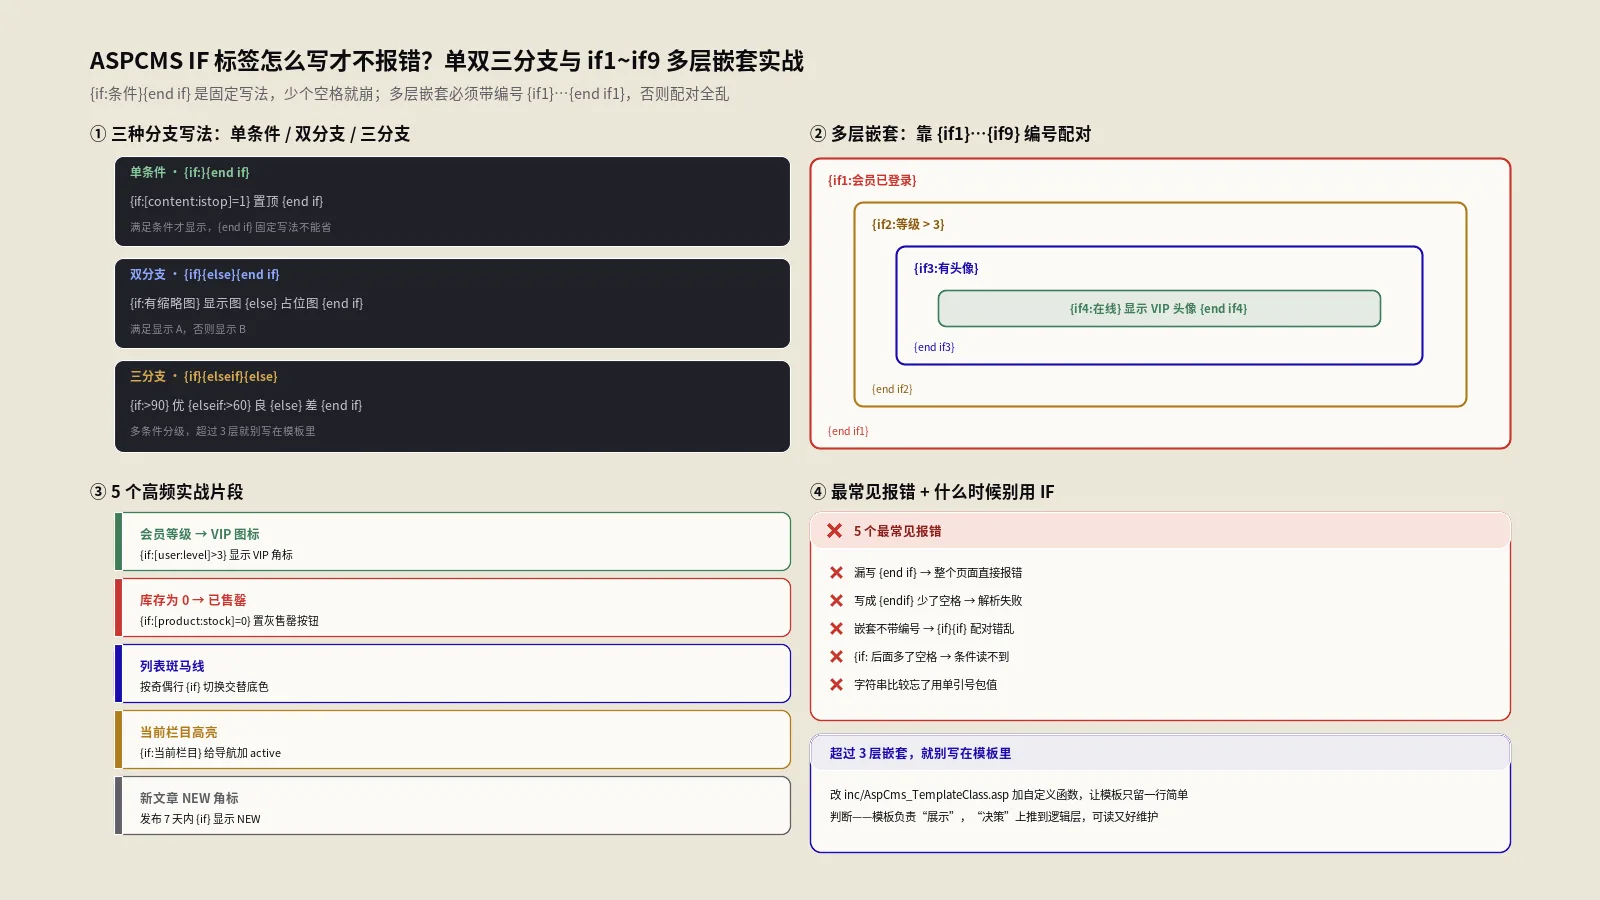Click the '单条件 · {if:}{end if}' label
1600x900 pixels.
click(x=190, y=172)
